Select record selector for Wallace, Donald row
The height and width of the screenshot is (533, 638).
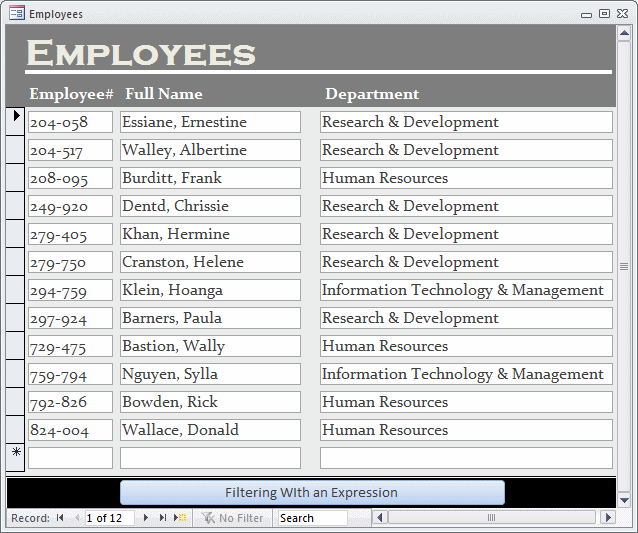point(15,429)
